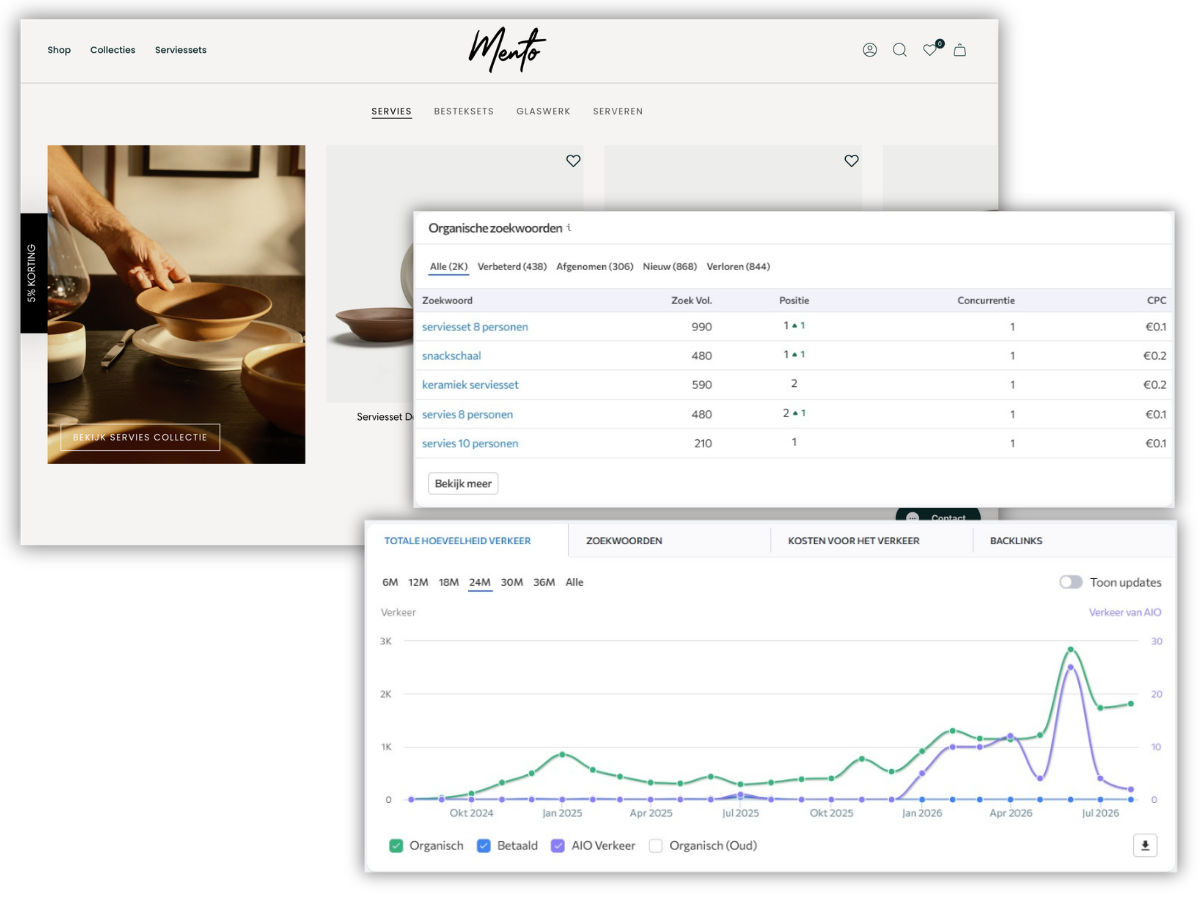Select the TOTALE HOEVEELHEID VERKEER tab

coord(457,541)
